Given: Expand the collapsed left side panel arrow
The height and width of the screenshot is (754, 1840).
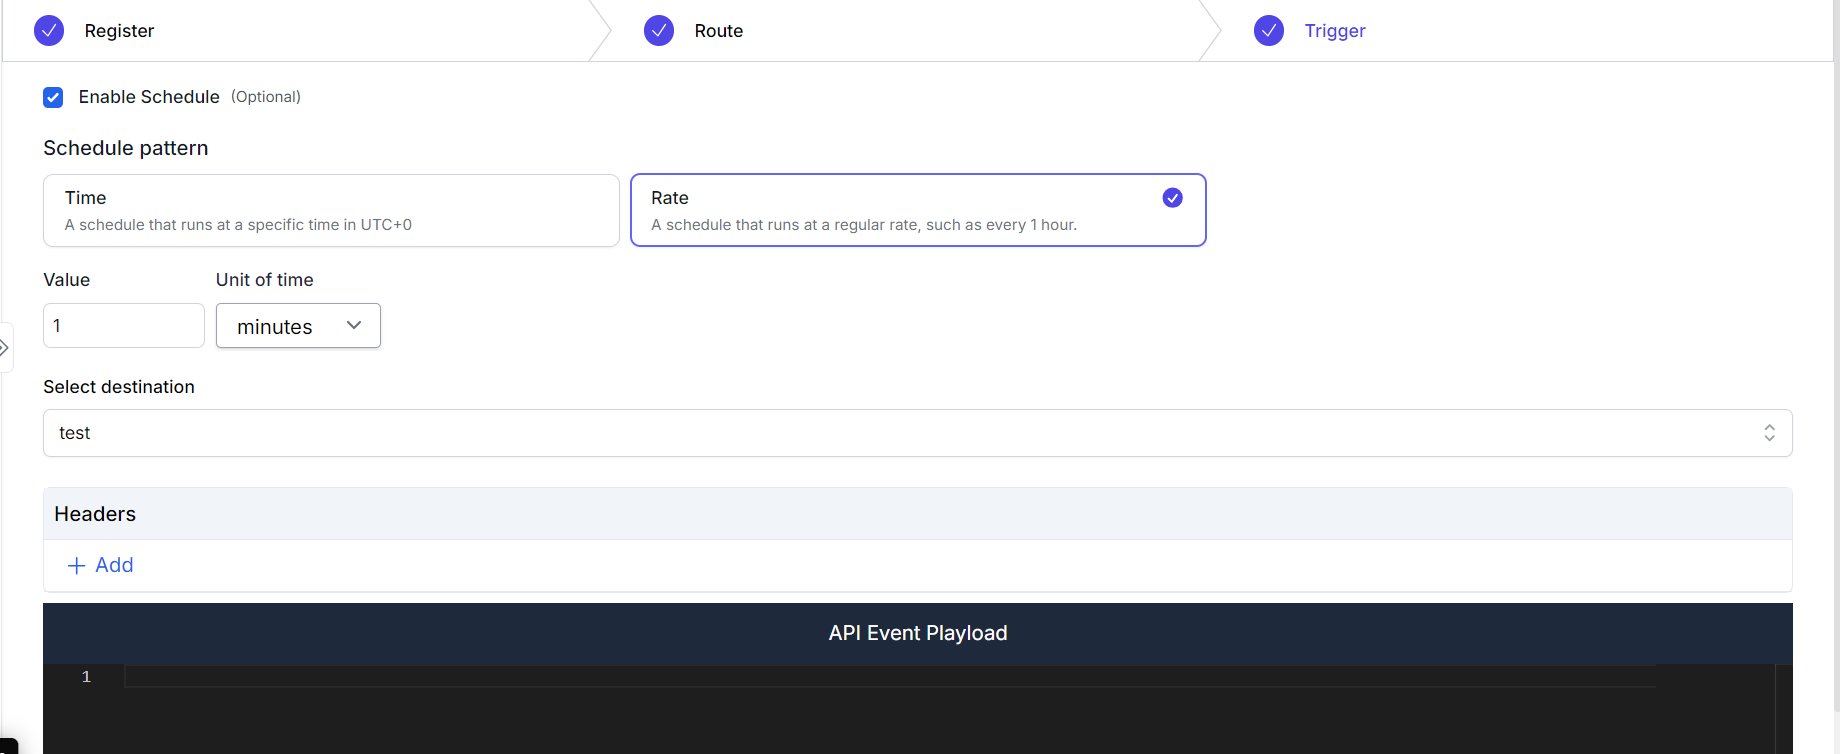Looking at the screenshot, I should [4, 348].
